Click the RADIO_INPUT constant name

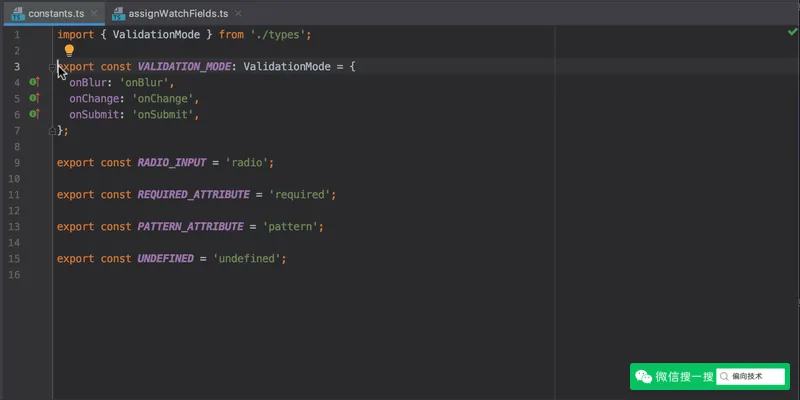(172, 163)
